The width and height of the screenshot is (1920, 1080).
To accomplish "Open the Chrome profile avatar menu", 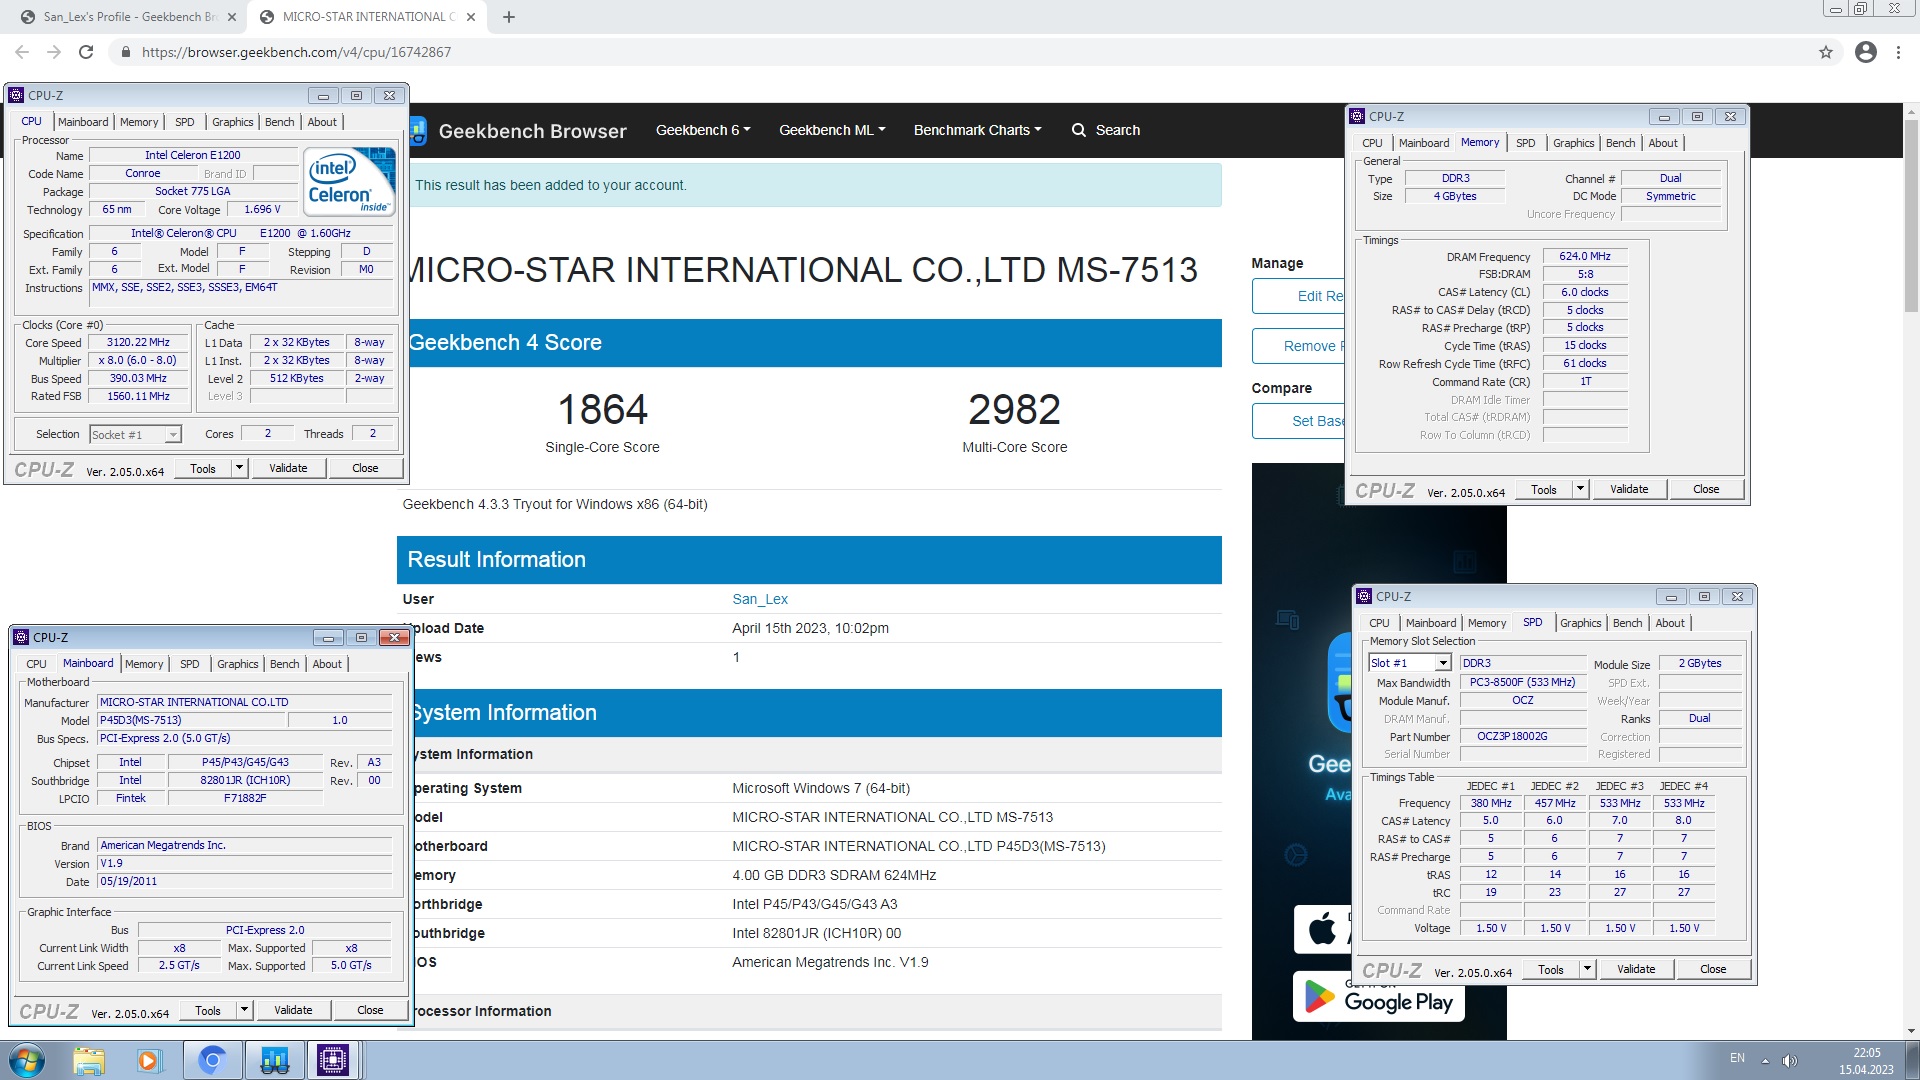I will point(1866,52).
